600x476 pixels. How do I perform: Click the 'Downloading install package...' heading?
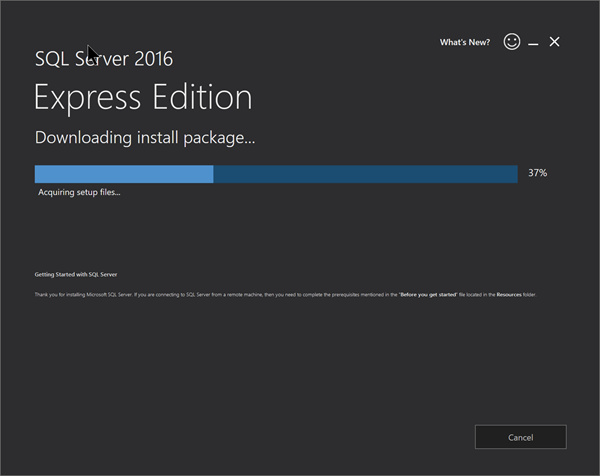(x=145, y=138)
